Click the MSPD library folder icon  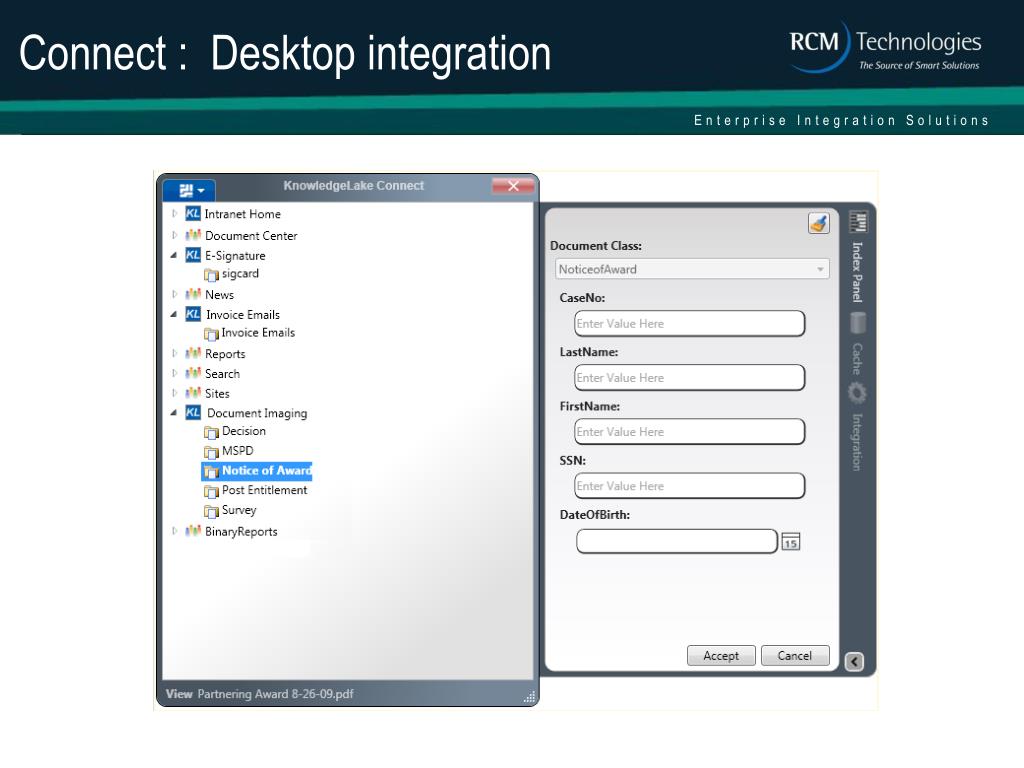211,452
